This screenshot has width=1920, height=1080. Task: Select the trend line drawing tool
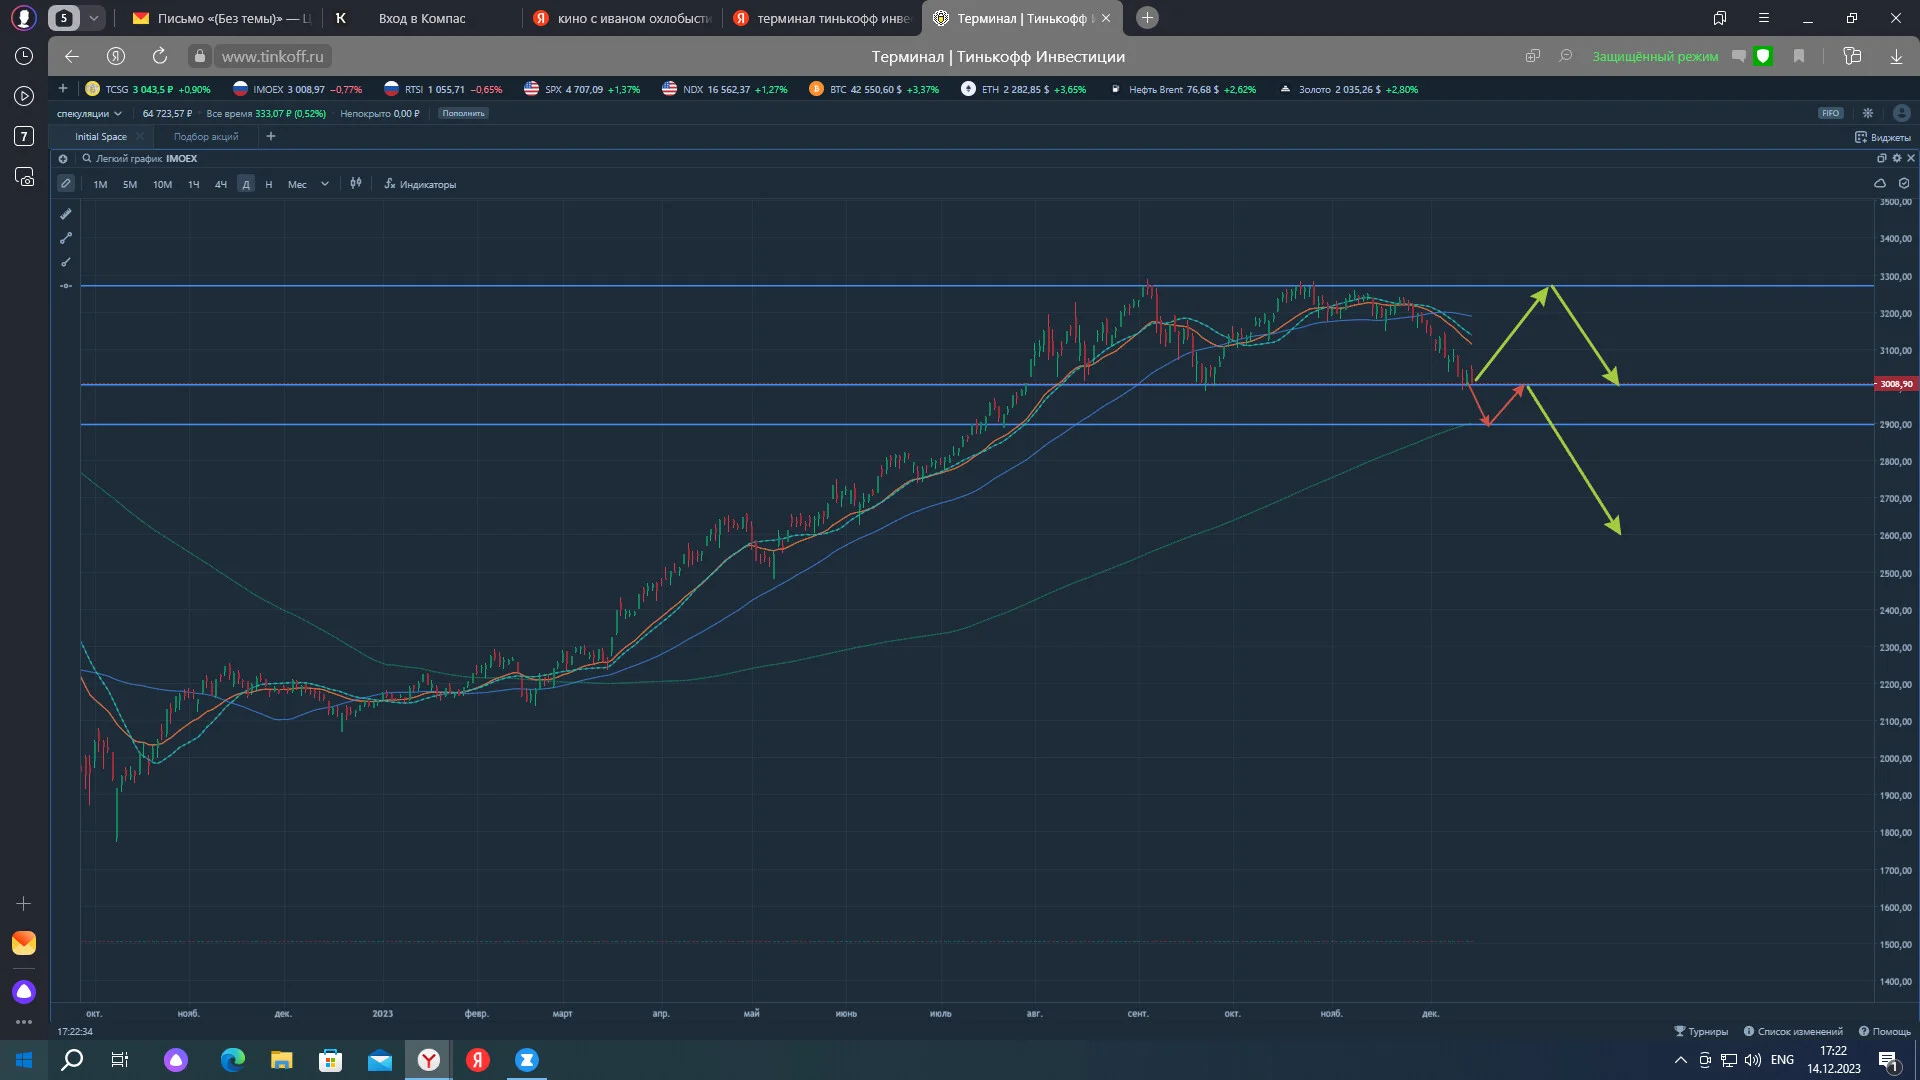point(66,238)
